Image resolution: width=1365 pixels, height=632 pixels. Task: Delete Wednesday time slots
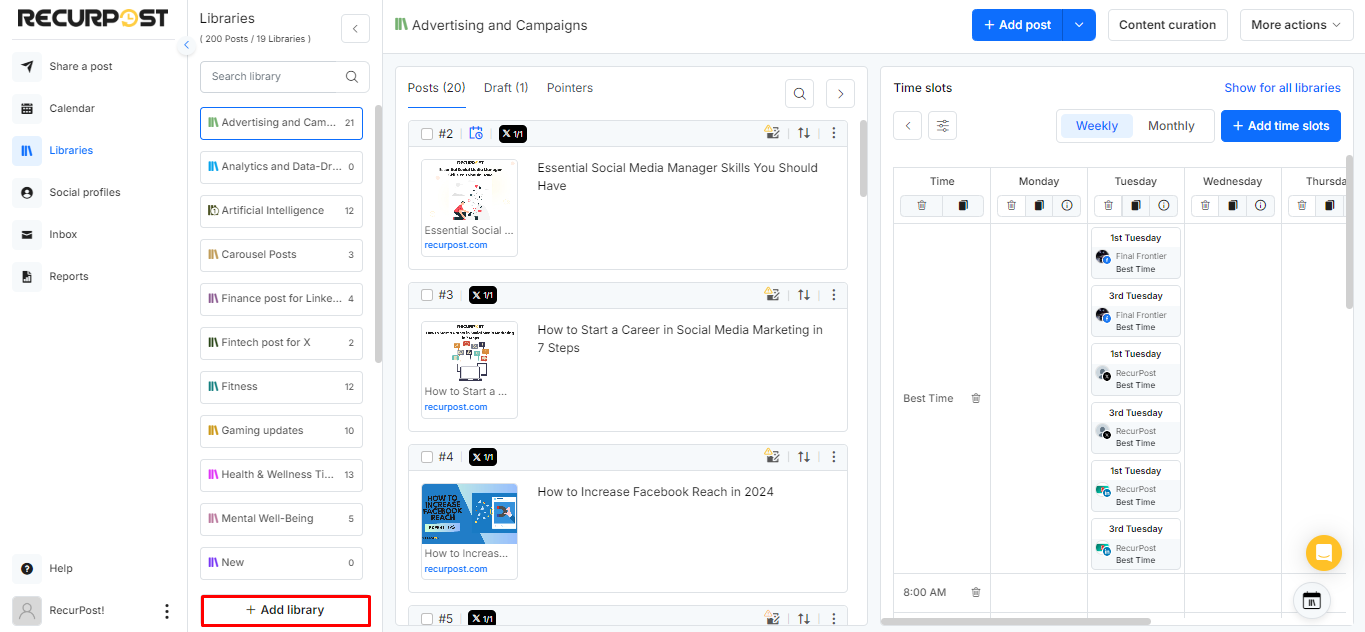(x=1205, y=205)
